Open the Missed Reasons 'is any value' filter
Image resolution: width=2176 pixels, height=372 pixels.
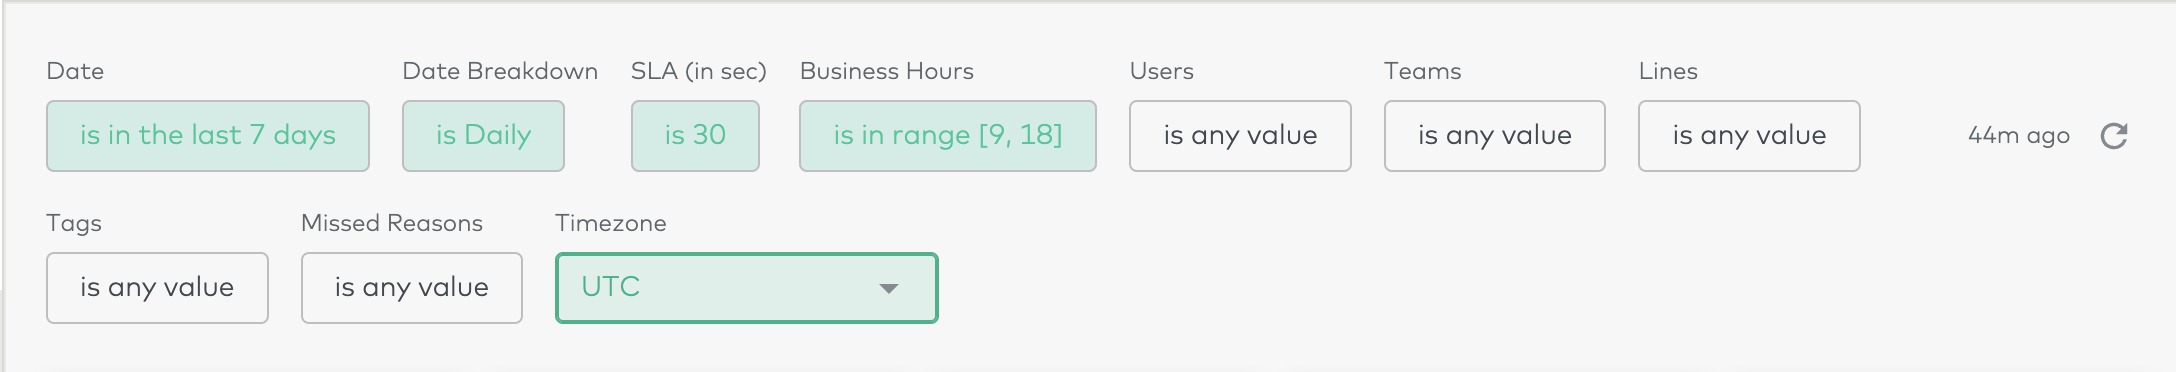tap(412, 288)
